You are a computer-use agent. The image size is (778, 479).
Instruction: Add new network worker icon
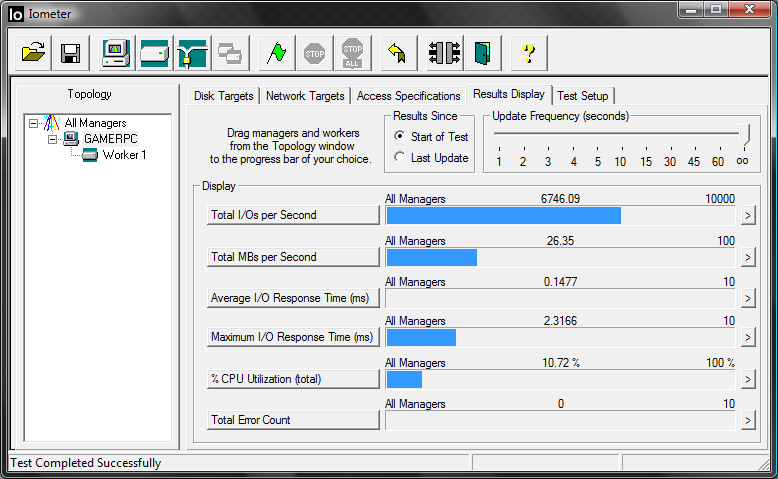point(192,53)
